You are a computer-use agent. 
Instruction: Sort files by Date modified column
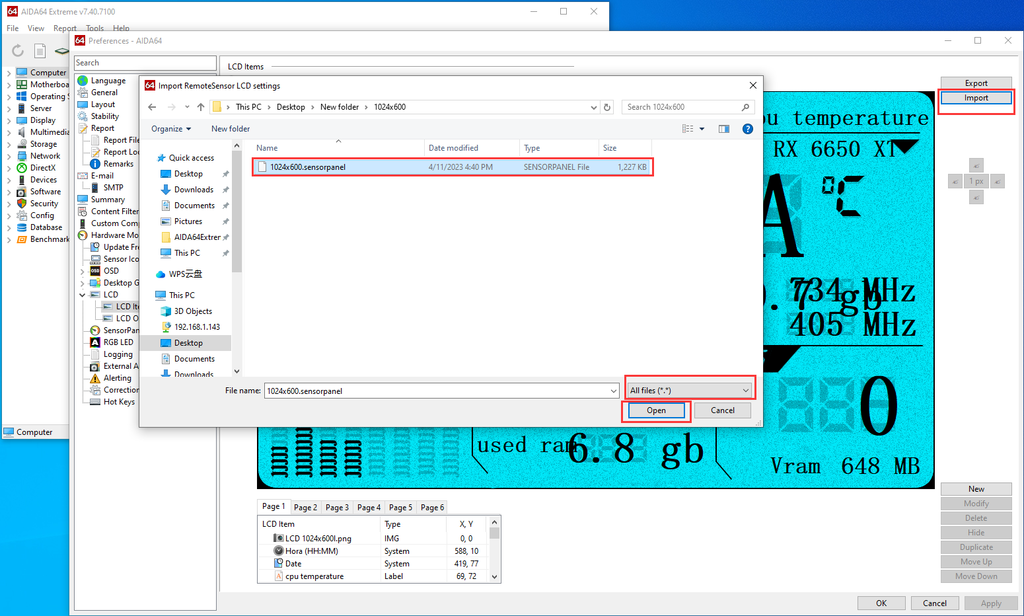(x=453, y=147)
